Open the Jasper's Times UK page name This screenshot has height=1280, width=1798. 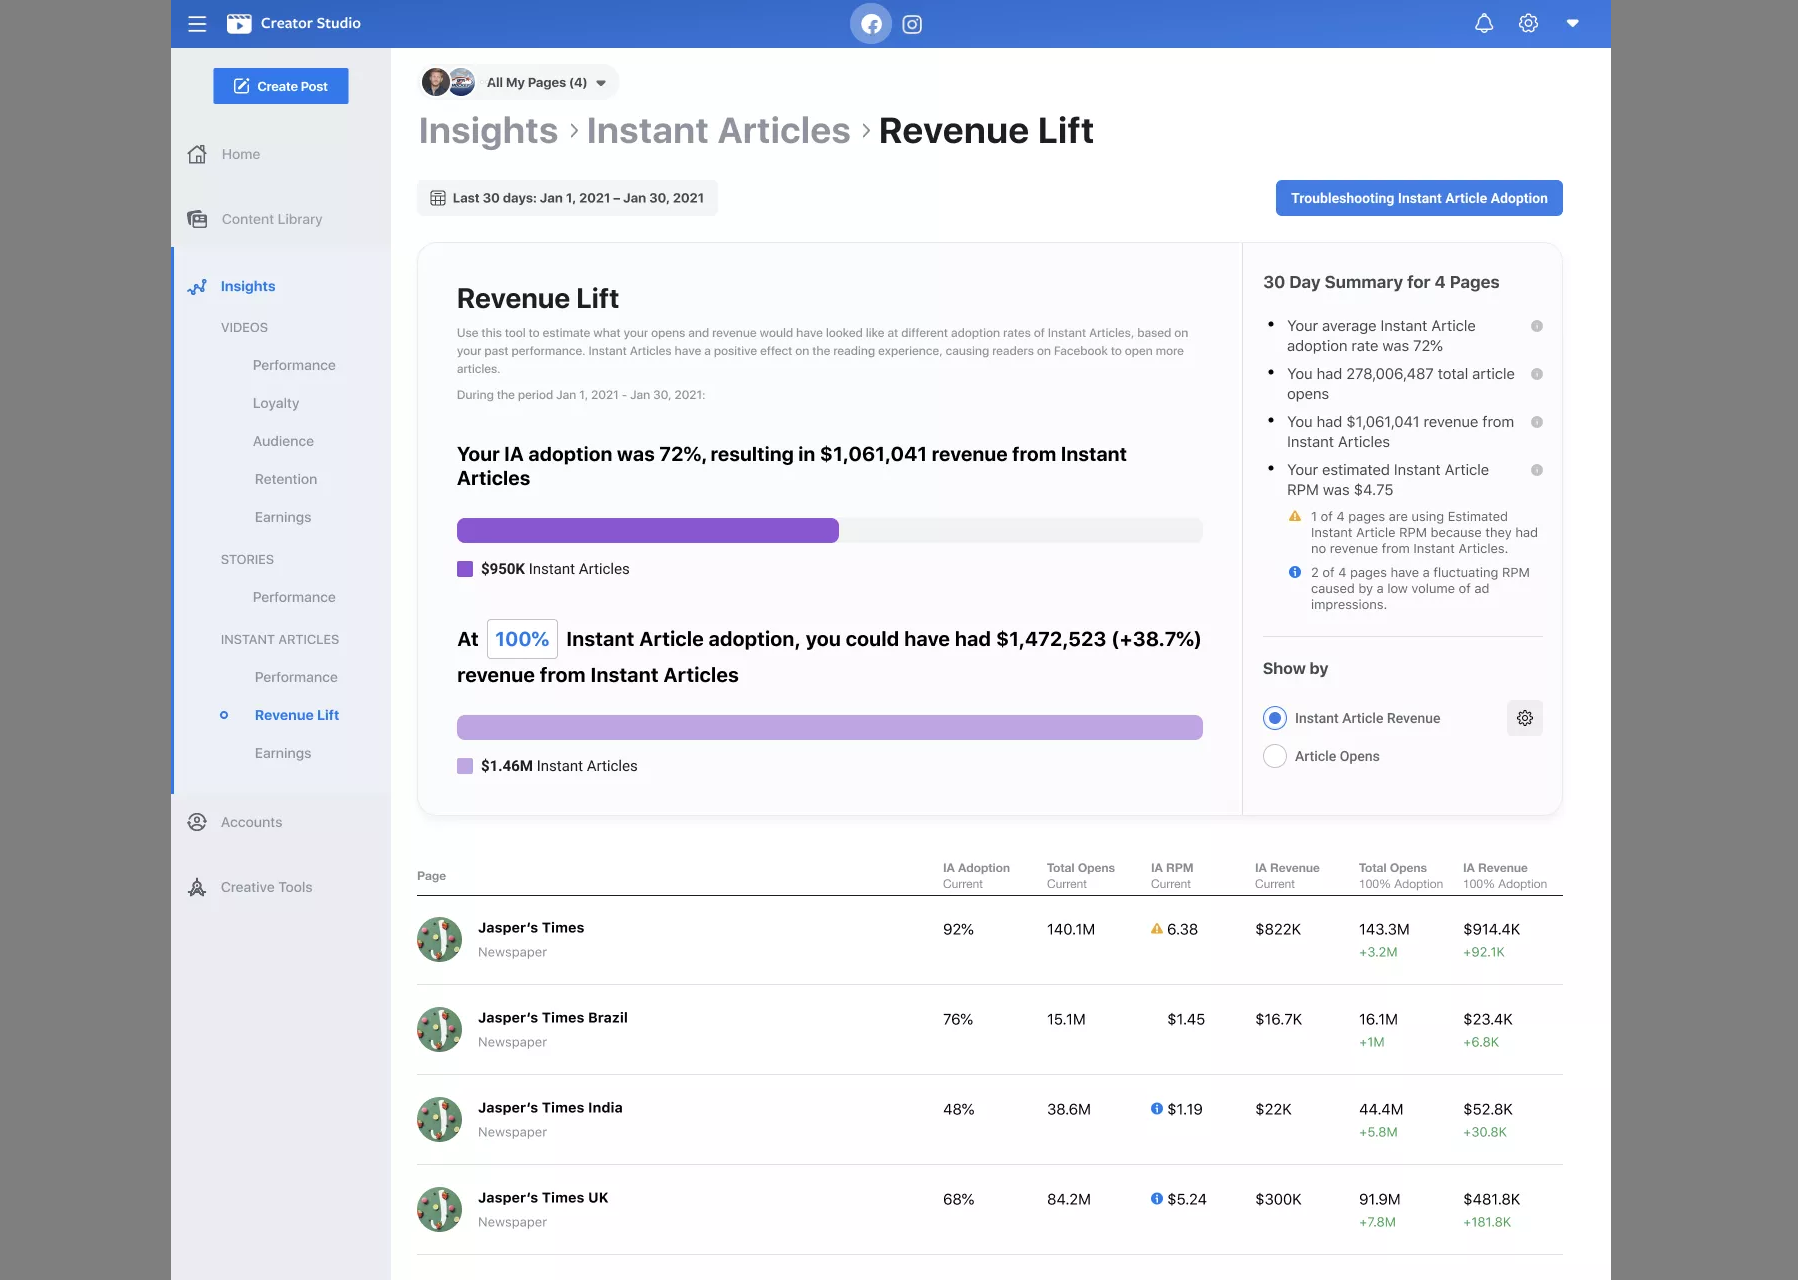(543, 1198)
